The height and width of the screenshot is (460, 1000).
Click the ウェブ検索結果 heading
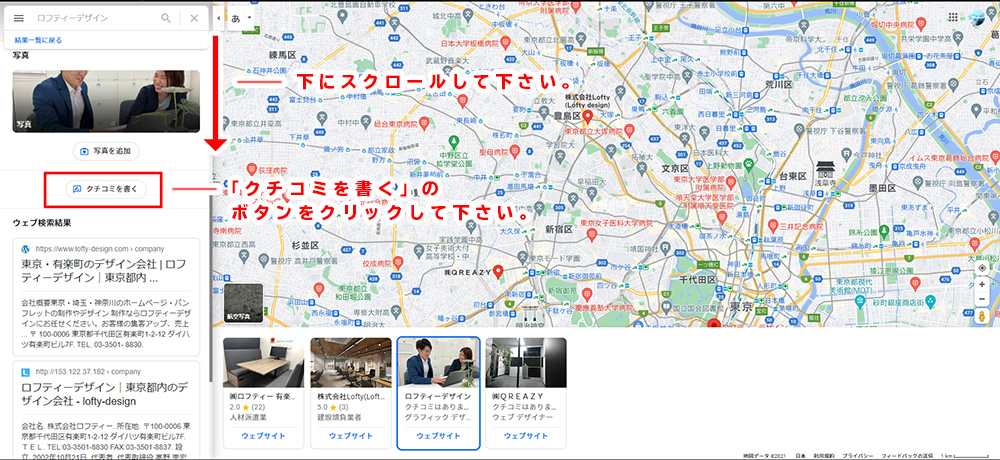pos(42,223)
